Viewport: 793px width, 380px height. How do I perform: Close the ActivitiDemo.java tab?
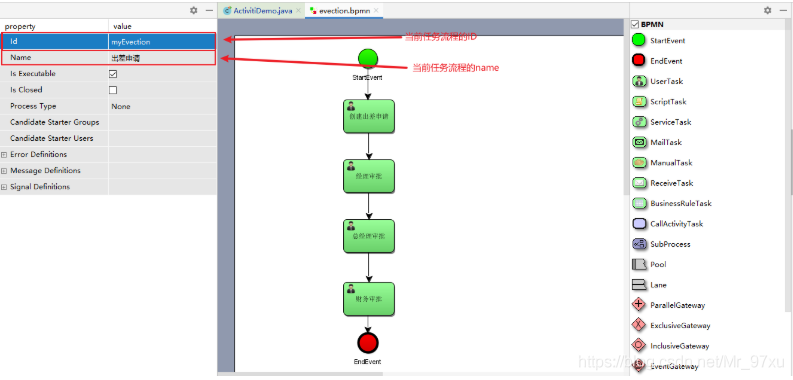pyautogui.click(x=298, y=10)
